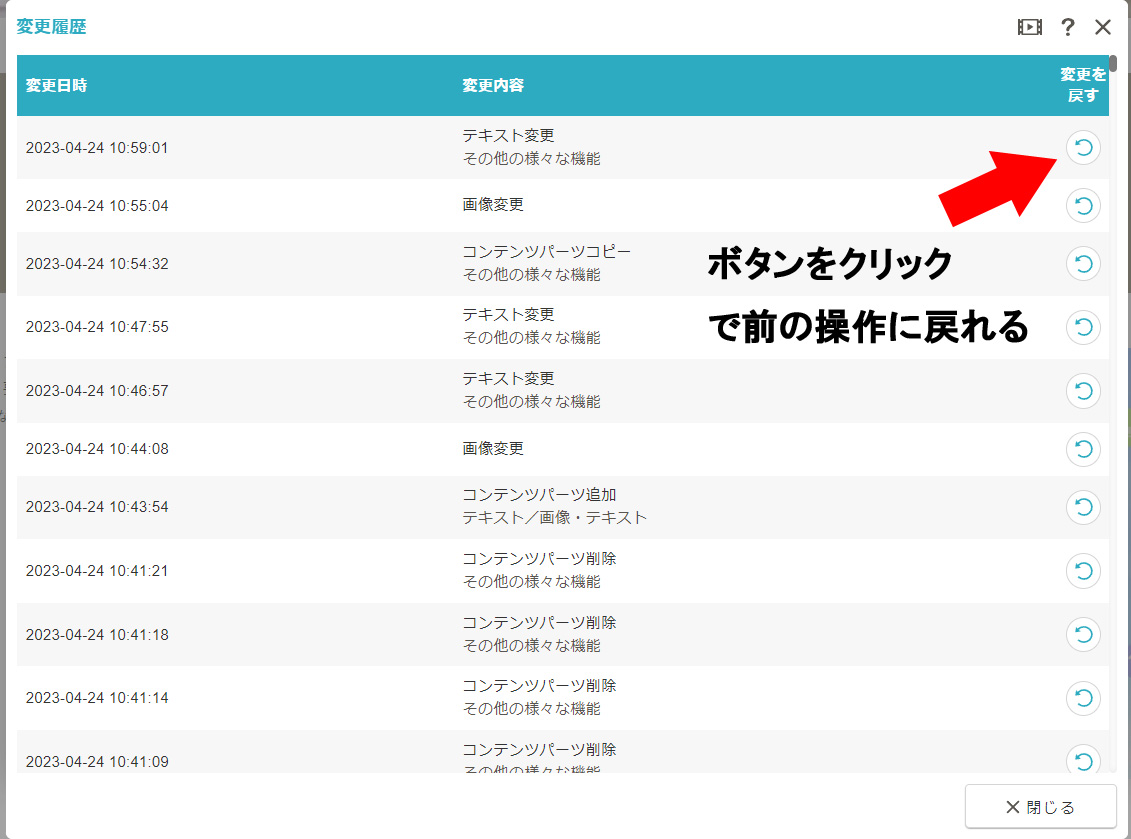Select the timestamp 2023-04-24 10:44:08
This screenshot has width=1131, height=839.
point(97,449)
